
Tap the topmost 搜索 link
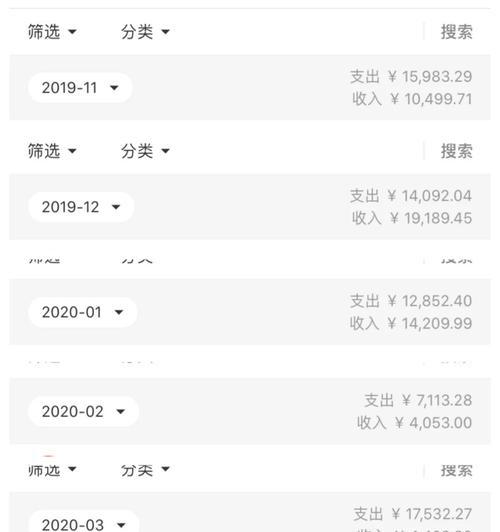456,32
